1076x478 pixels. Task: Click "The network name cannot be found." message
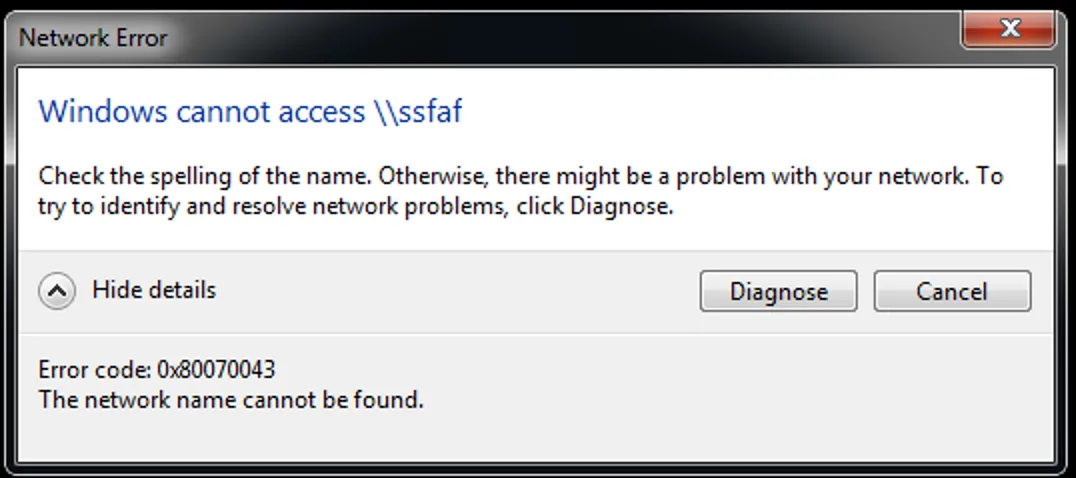tap(231, 400)
